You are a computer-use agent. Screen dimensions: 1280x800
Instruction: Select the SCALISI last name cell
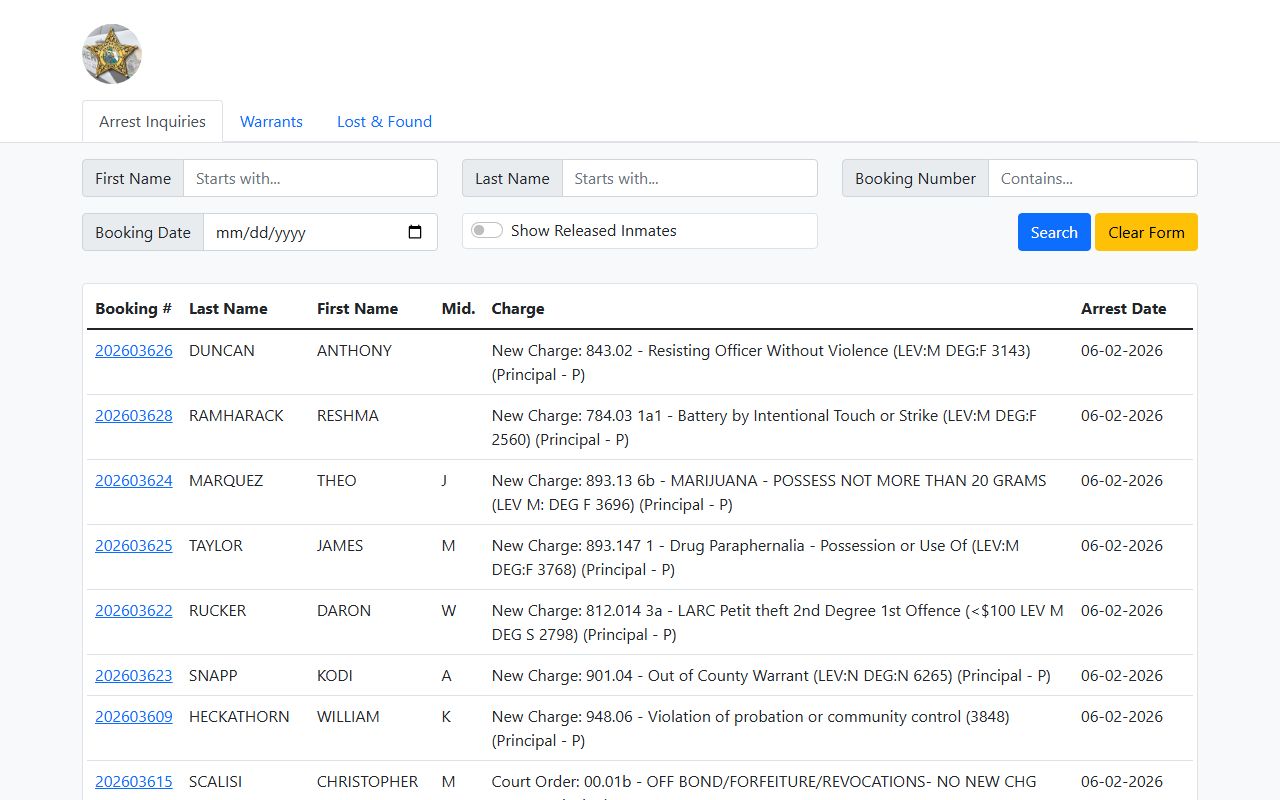click(215, 781)
